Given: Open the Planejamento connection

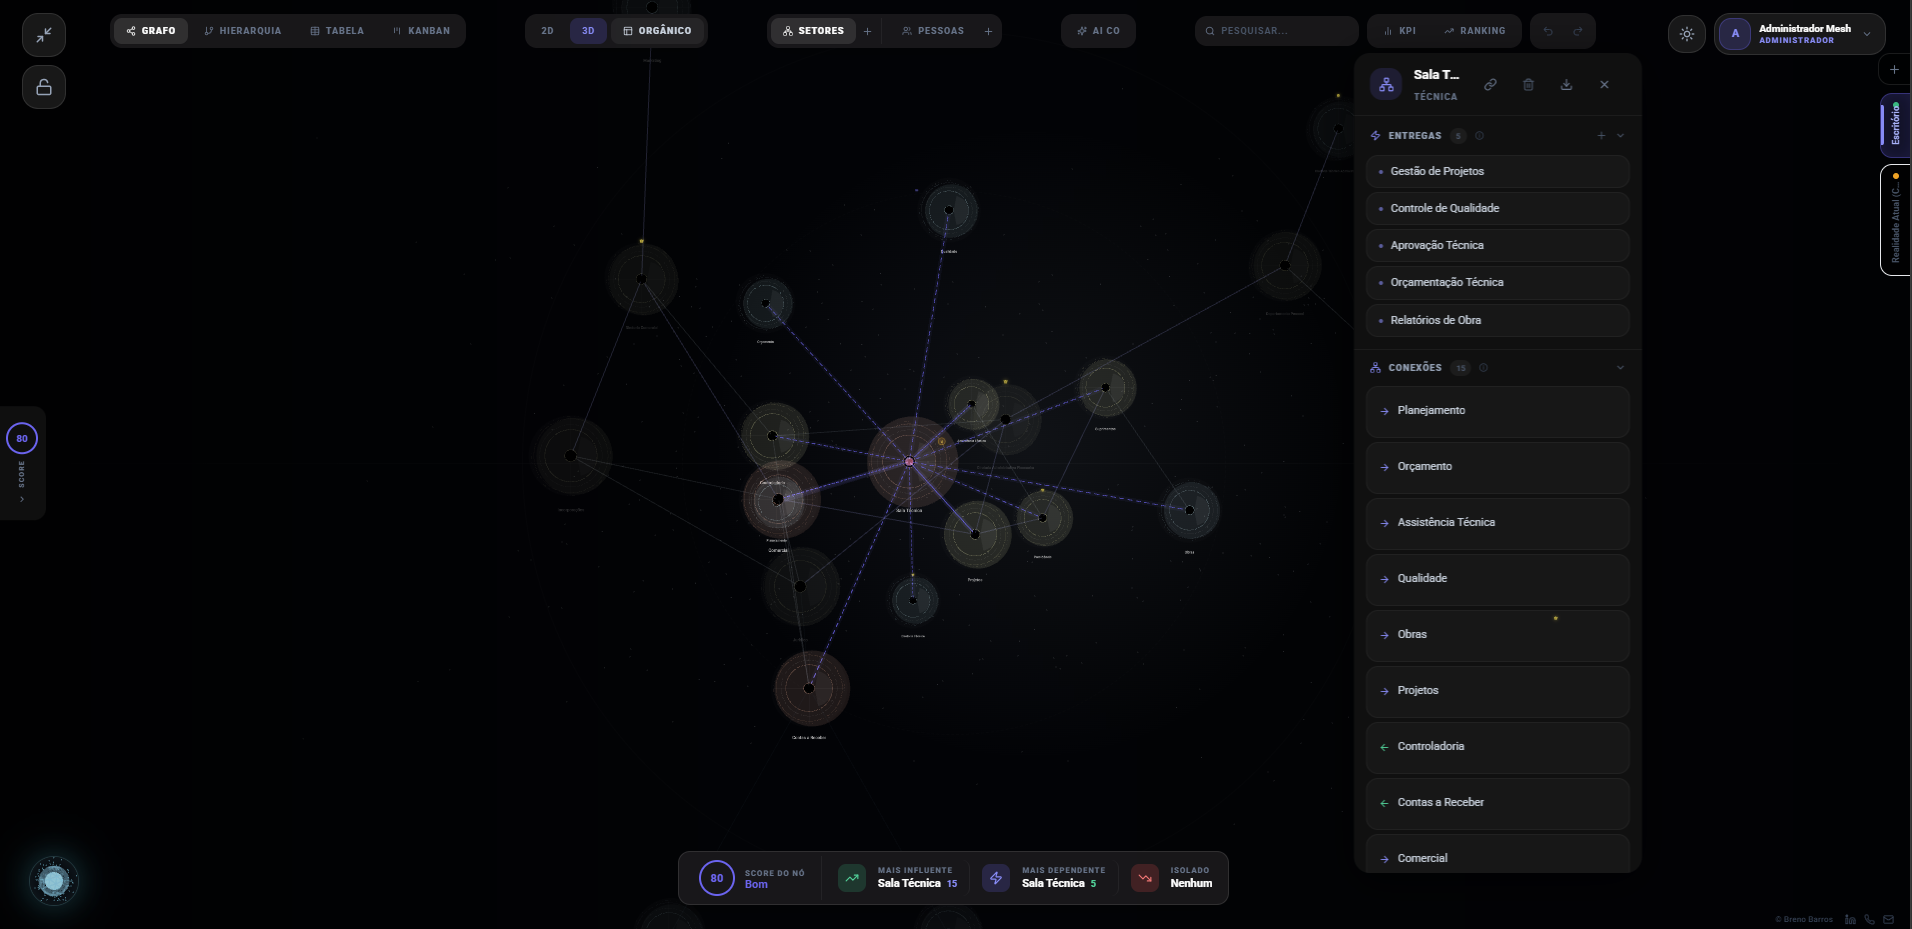Looking at the screenshot, I should (x=1497, y=411).
